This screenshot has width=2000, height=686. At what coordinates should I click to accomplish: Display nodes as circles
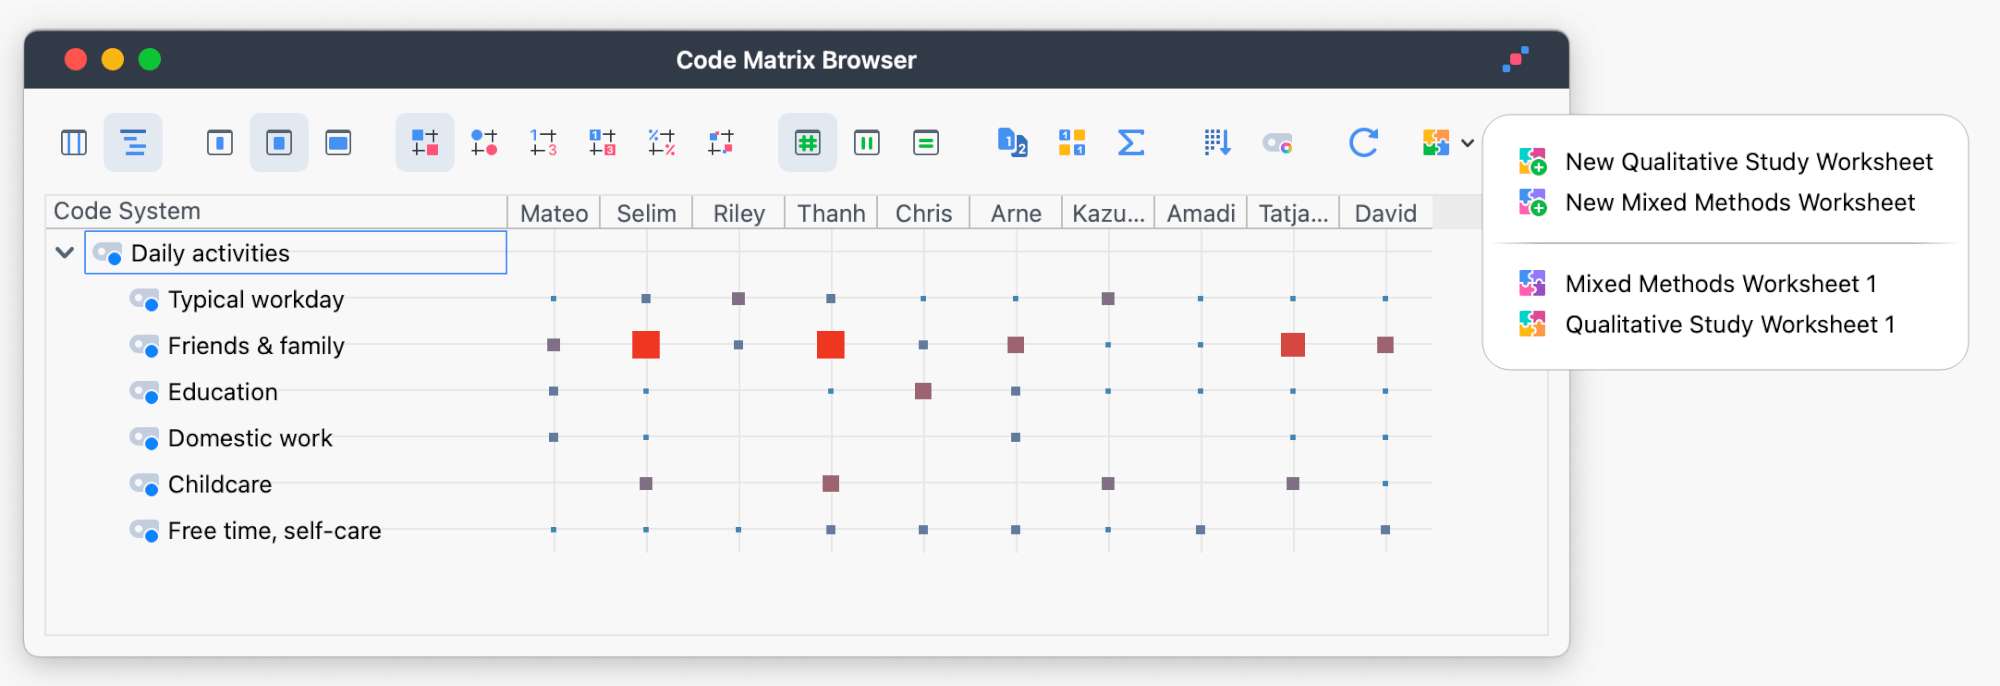tap(484, 143)
